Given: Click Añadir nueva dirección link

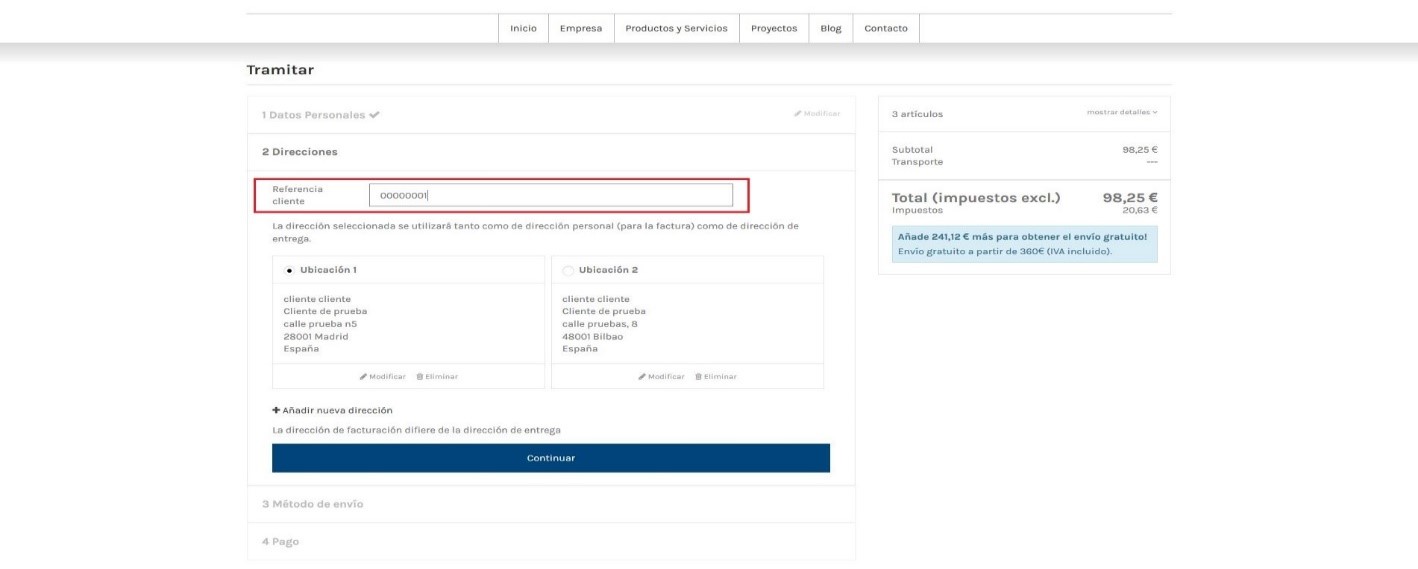Looking at the screenshot, I should (x=332, y=410).
